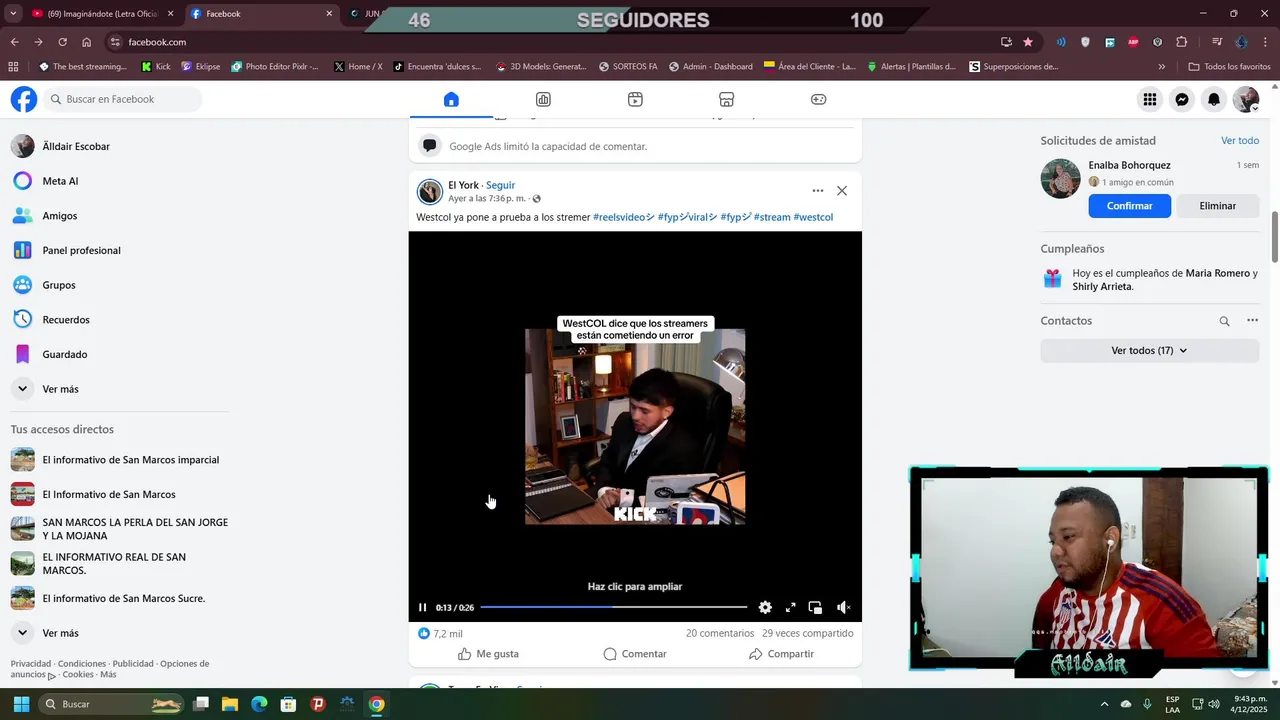Close the Facebook browser tab
Screen dimensions: 1280x720
[329, 14]
